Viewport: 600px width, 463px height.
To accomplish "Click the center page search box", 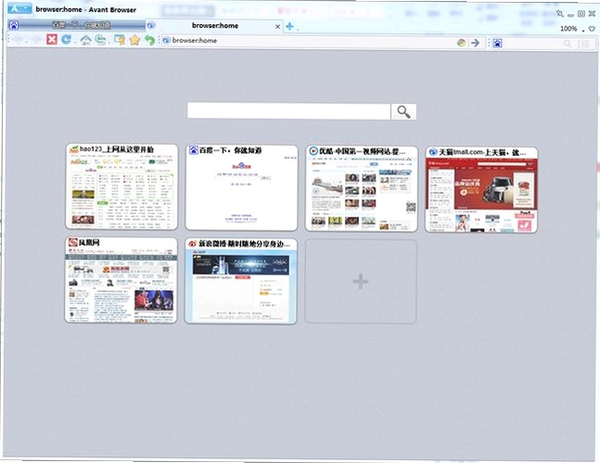I will [289, 111].
